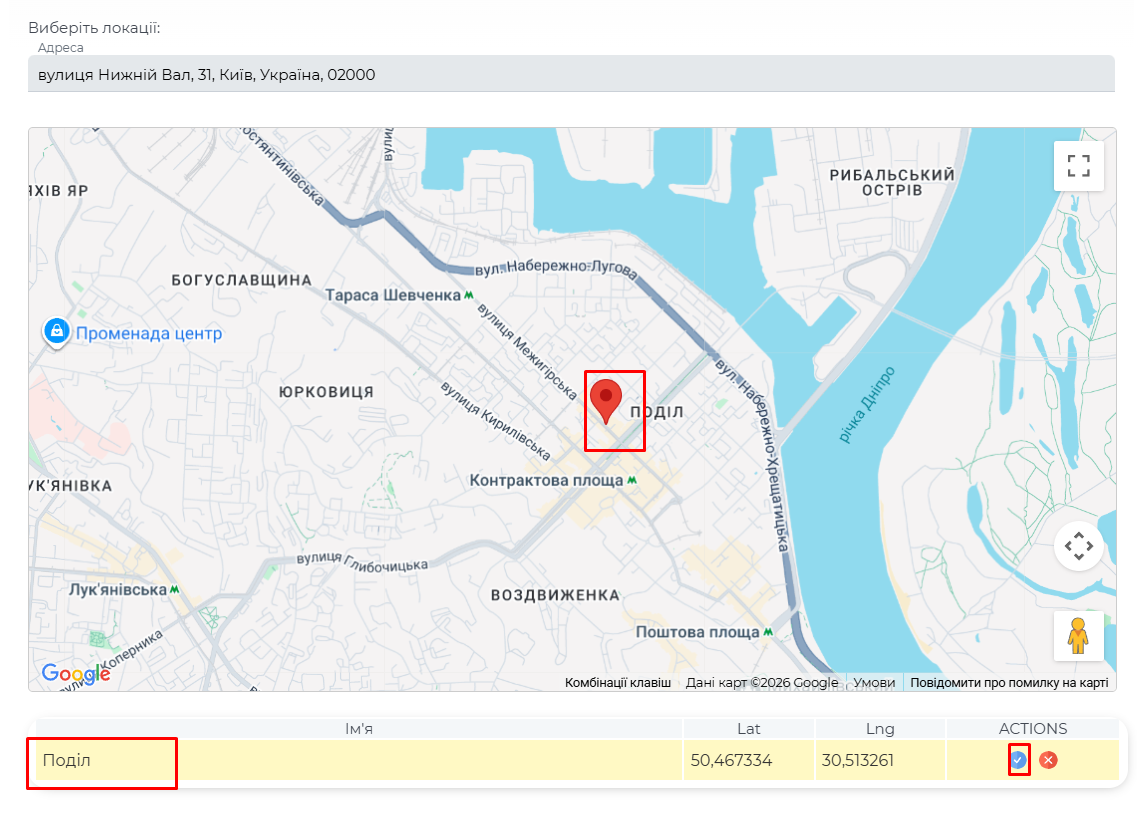The width and height of the screenshot is (1137, 837).
Task: Delete the Поділ row with the red X
Action: pyautogui.click(x=1048, y=760)
